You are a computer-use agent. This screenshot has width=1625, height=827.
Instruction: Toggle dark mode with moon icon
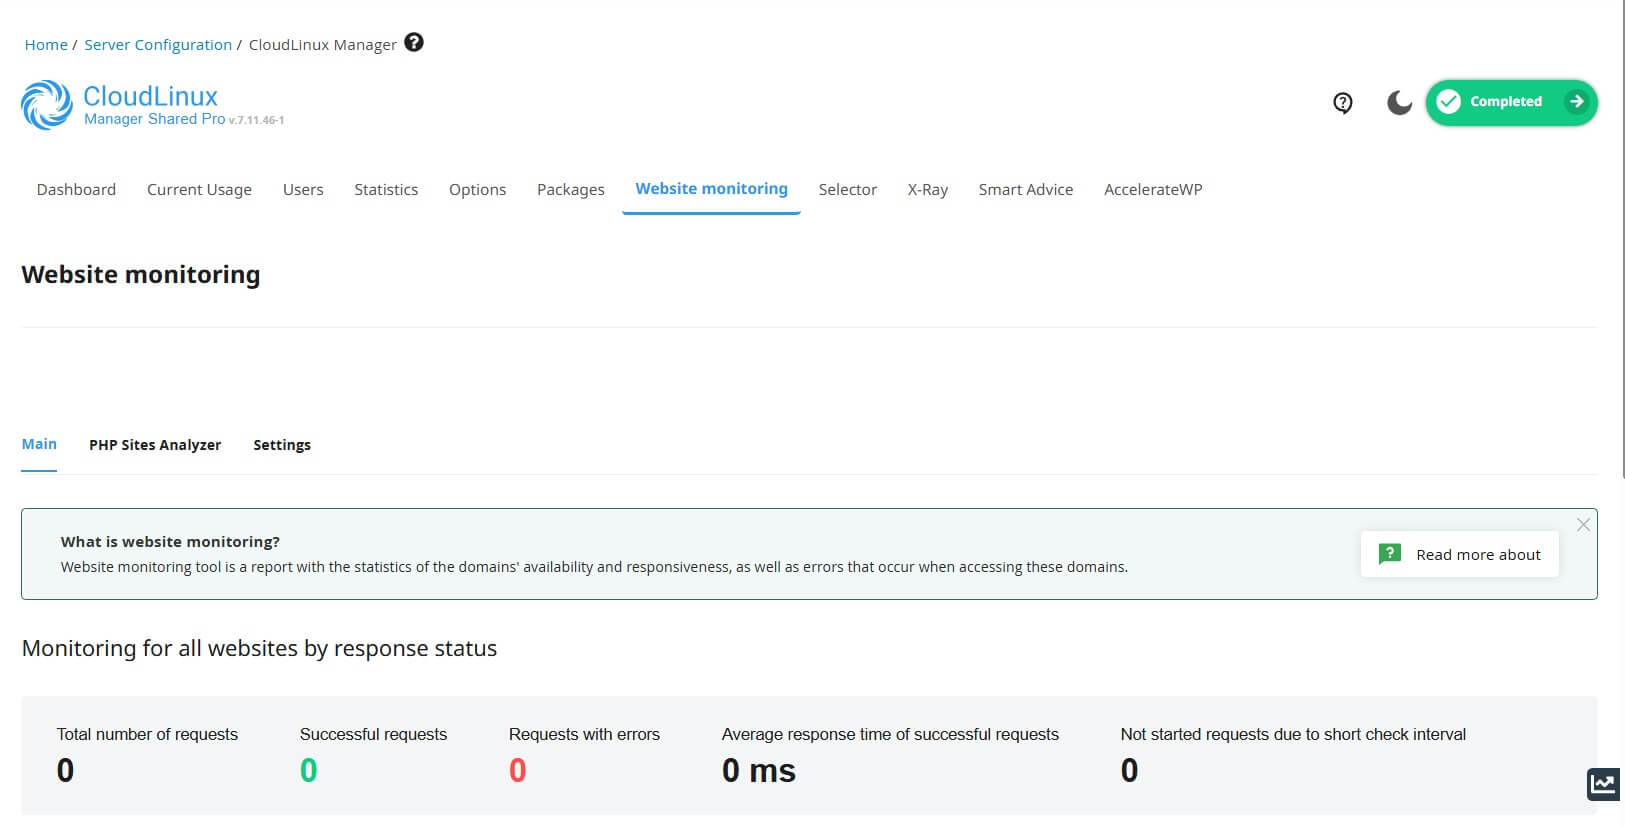tap(1399, 102)
